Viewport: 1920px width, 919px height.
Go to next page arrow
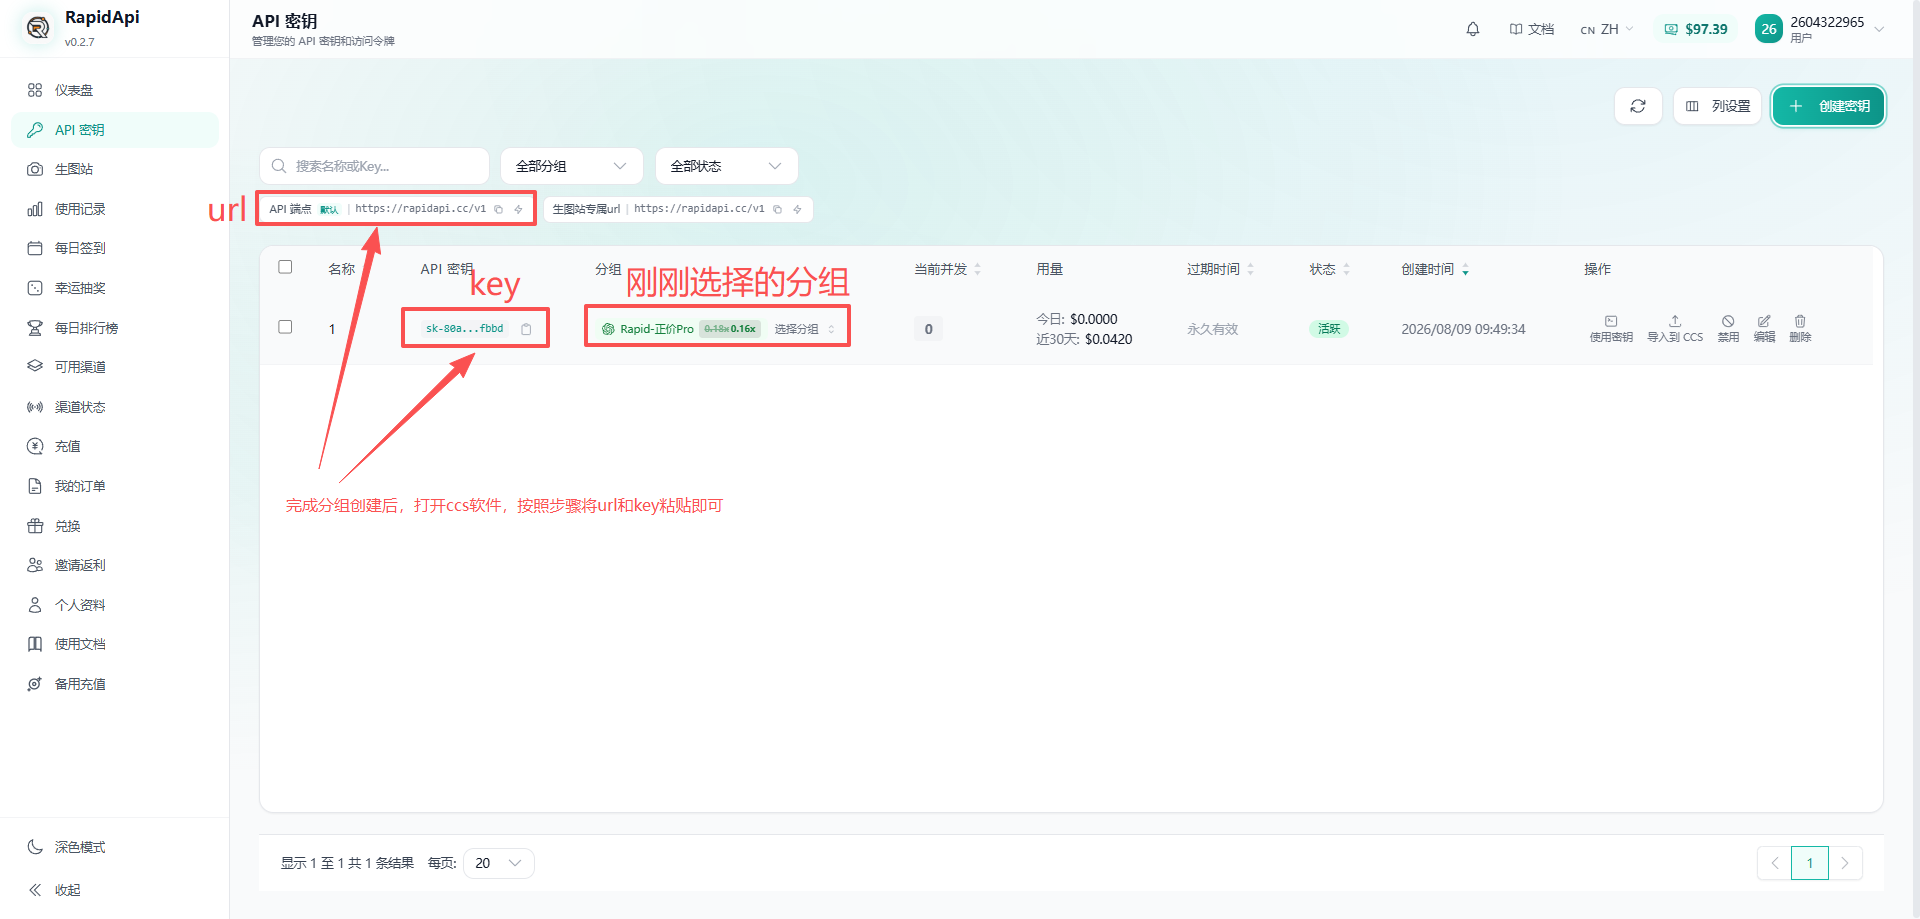point(1845,863)
